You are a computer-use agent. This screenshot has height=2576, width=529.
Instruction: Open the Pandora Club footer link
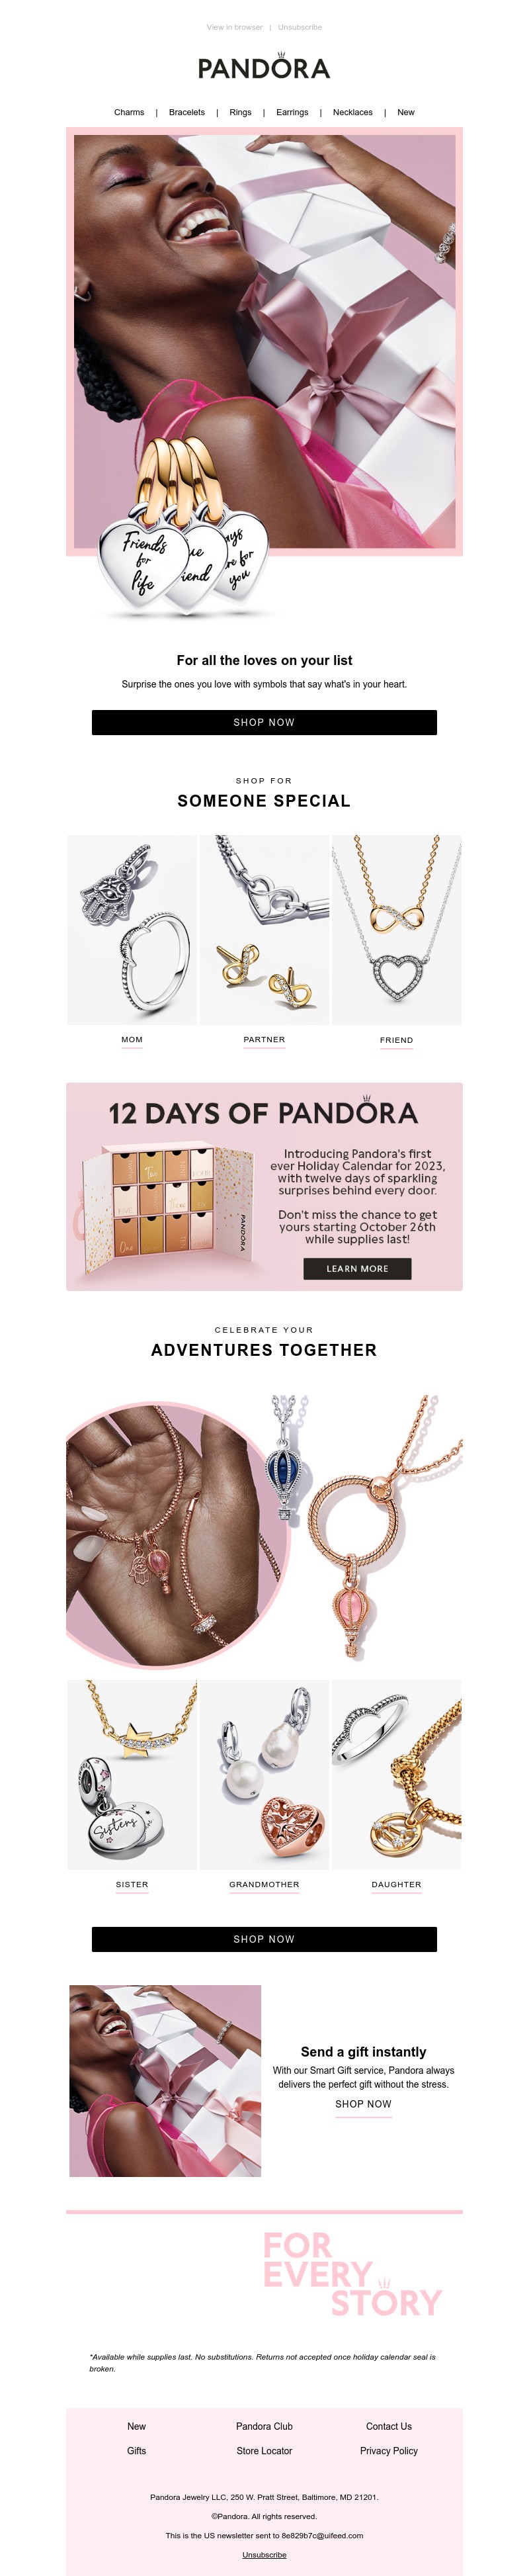point(264,2426)
